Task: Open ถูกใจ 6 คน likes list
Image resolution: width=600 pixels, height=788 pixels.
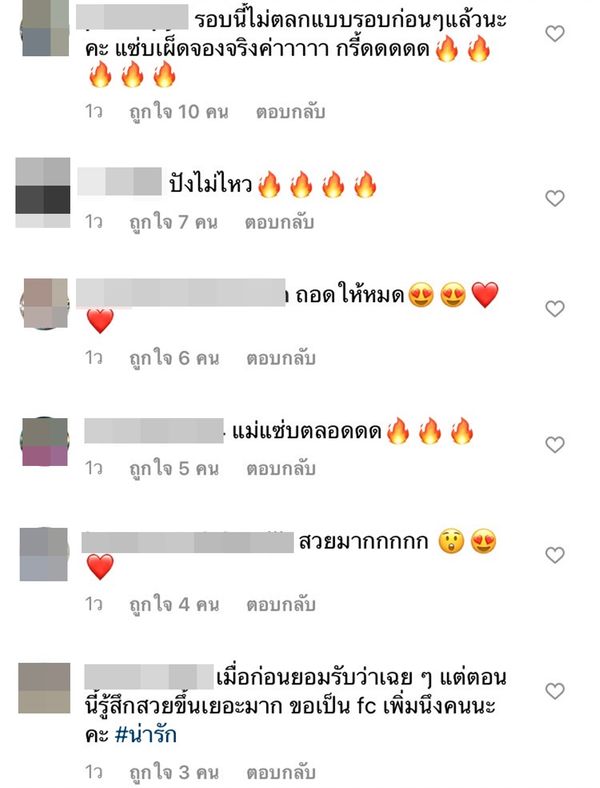Action: tap(174, 358)
